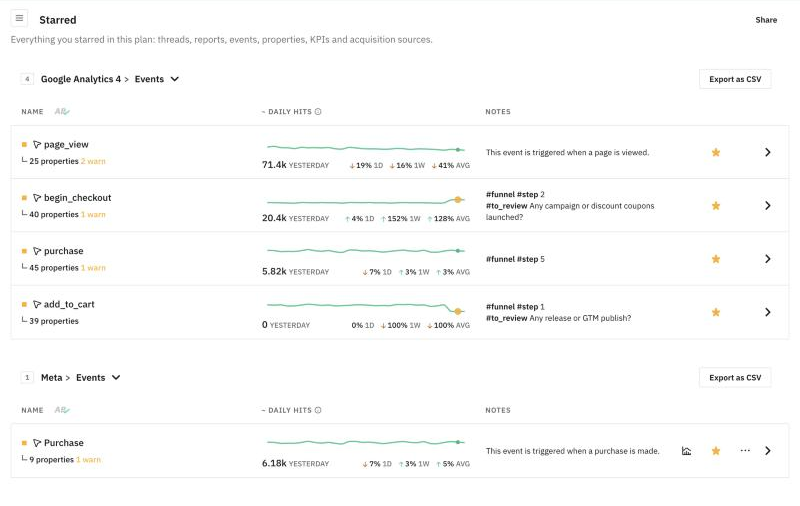
Task: Click the count badge '4' beside Google Analytics 4
Action: point(27,79)
